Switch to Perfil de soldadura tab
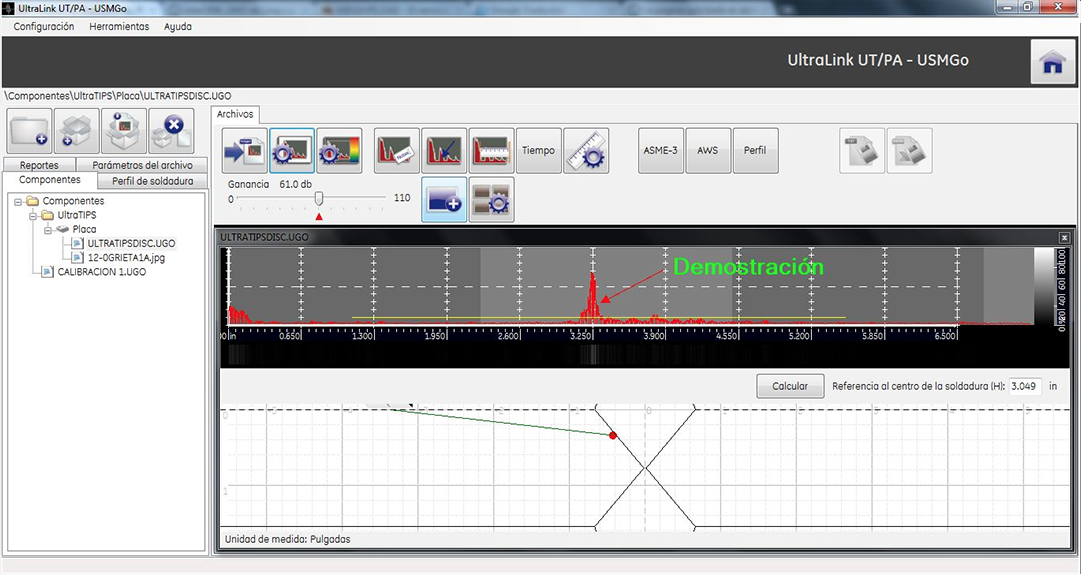This screenshot has height=575, width=1082. [x=153, y=182]
